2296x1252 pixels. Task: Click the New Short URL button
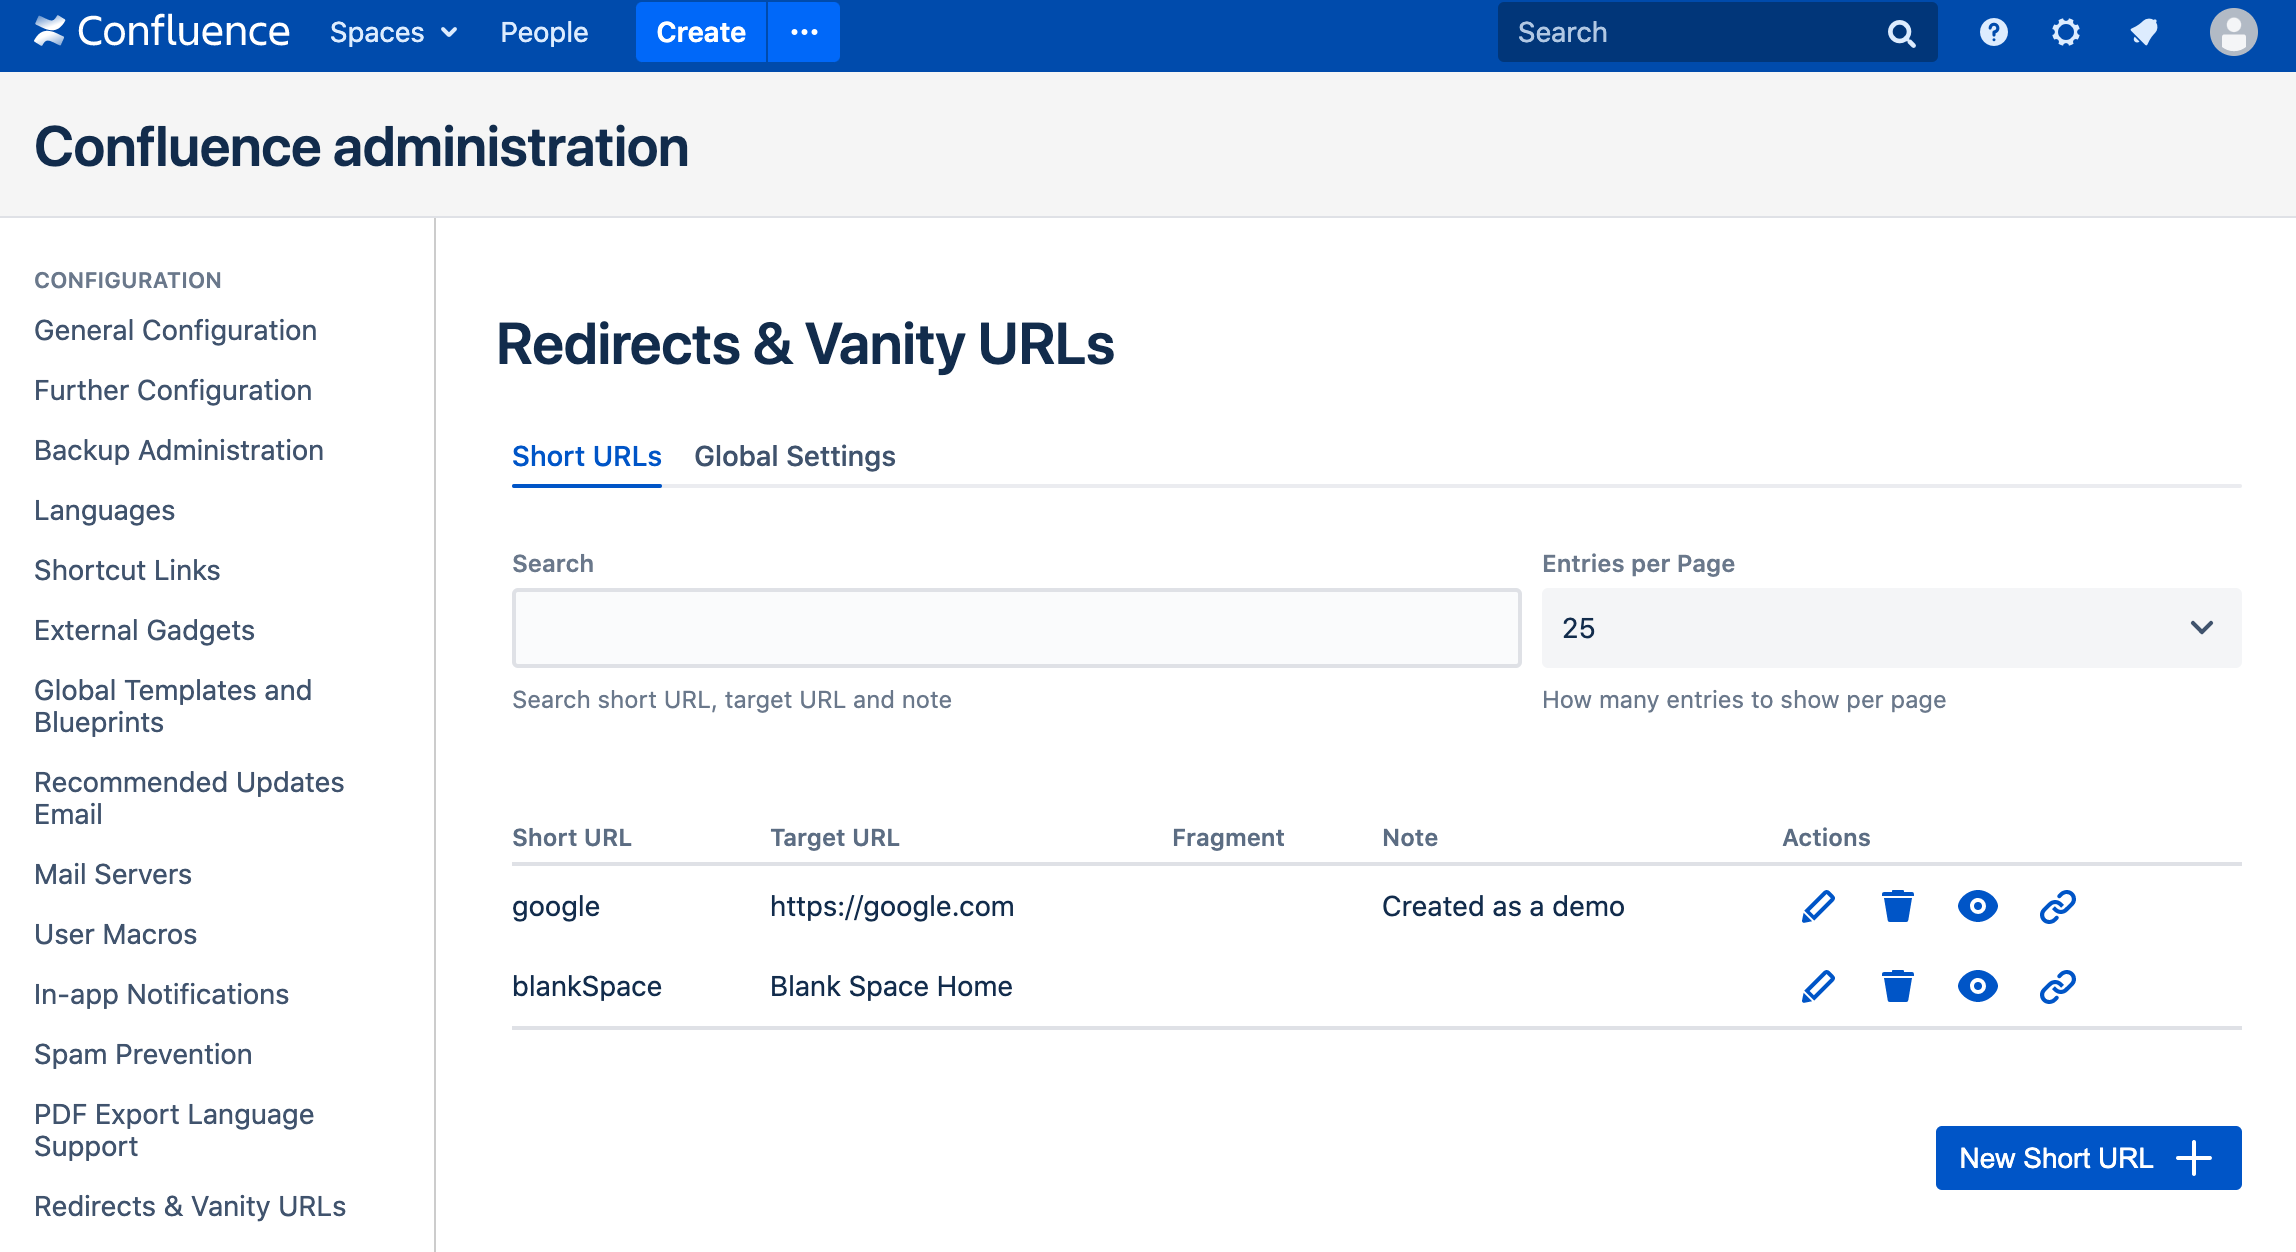click(2087, 1158)
